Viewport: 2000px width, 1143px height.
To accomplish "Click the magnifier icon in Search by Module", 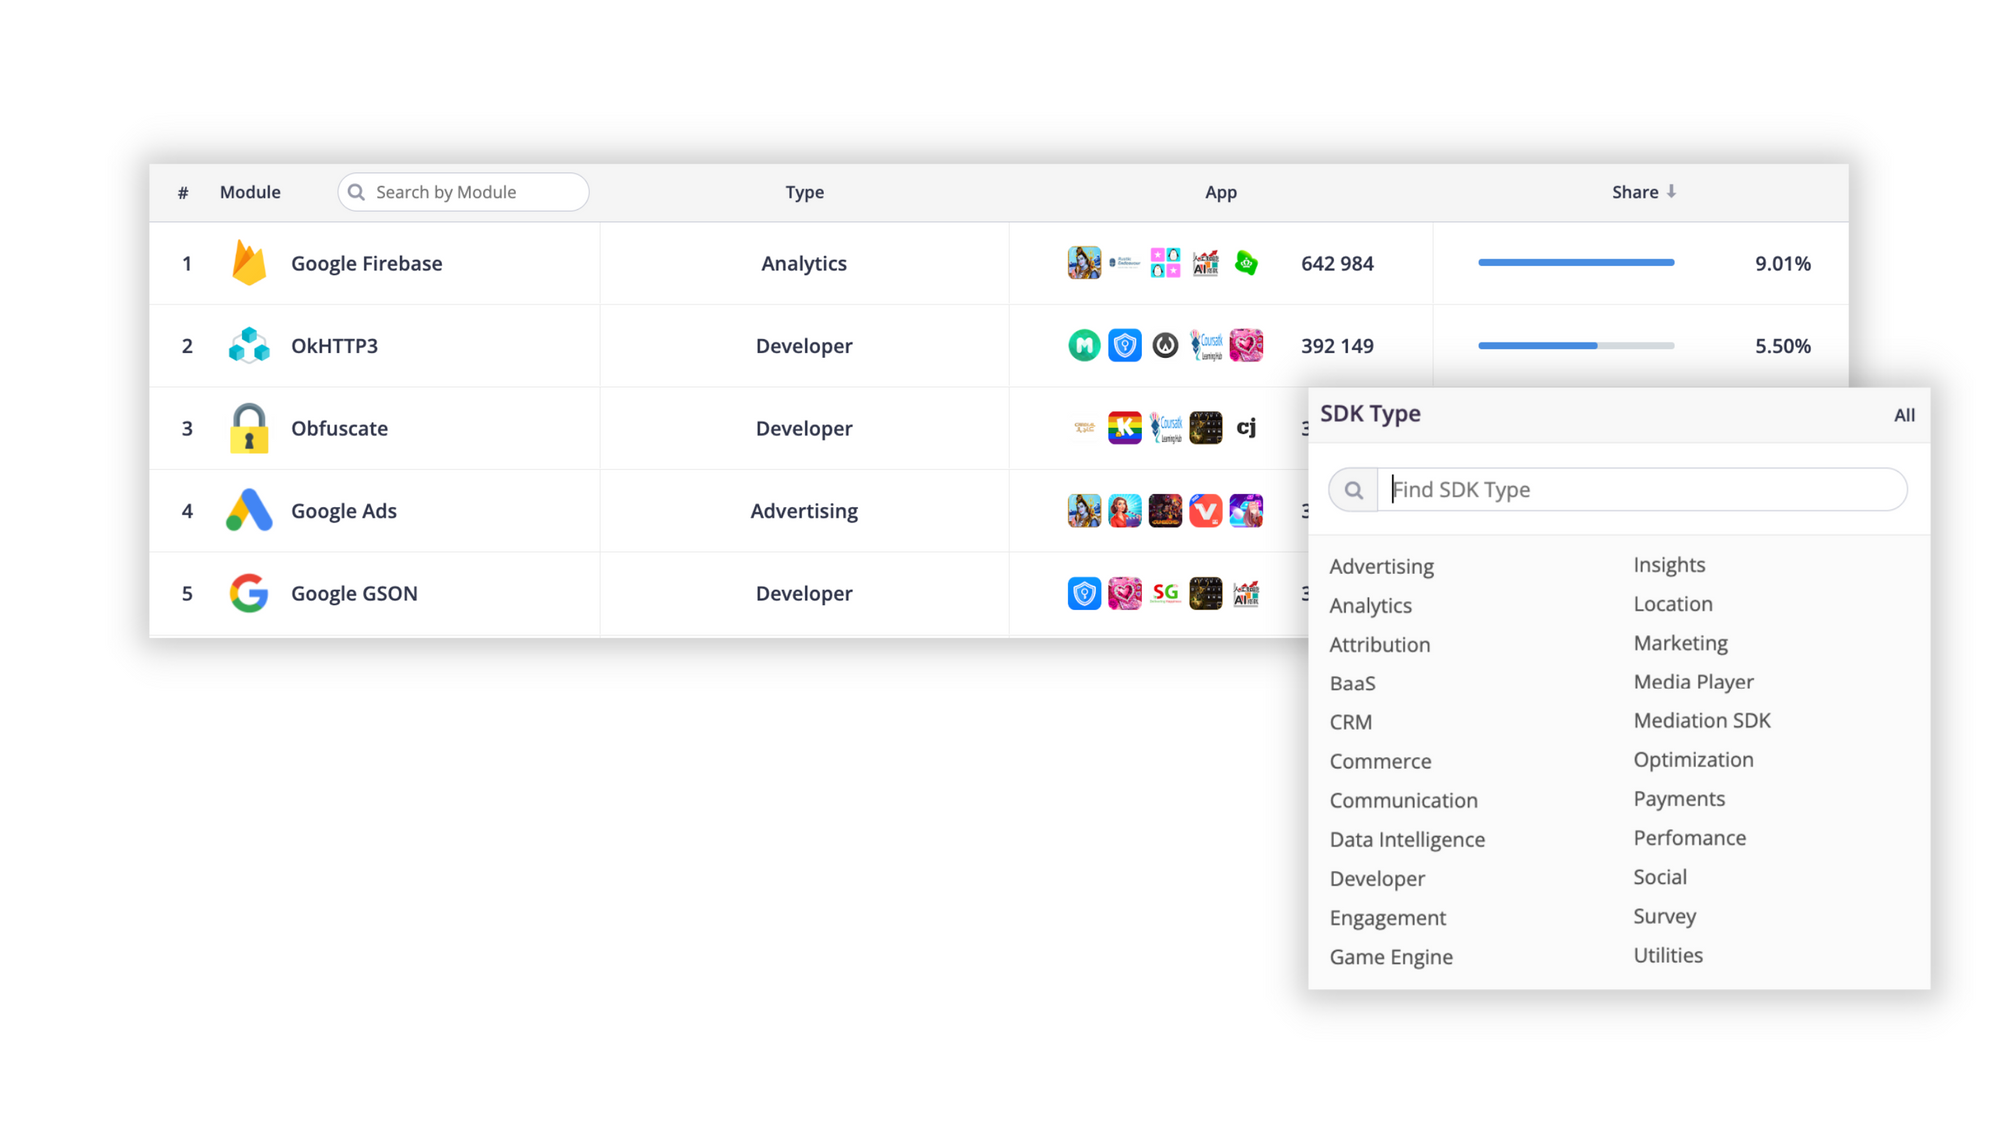I will pyautogui.click(x=356, y=192).
